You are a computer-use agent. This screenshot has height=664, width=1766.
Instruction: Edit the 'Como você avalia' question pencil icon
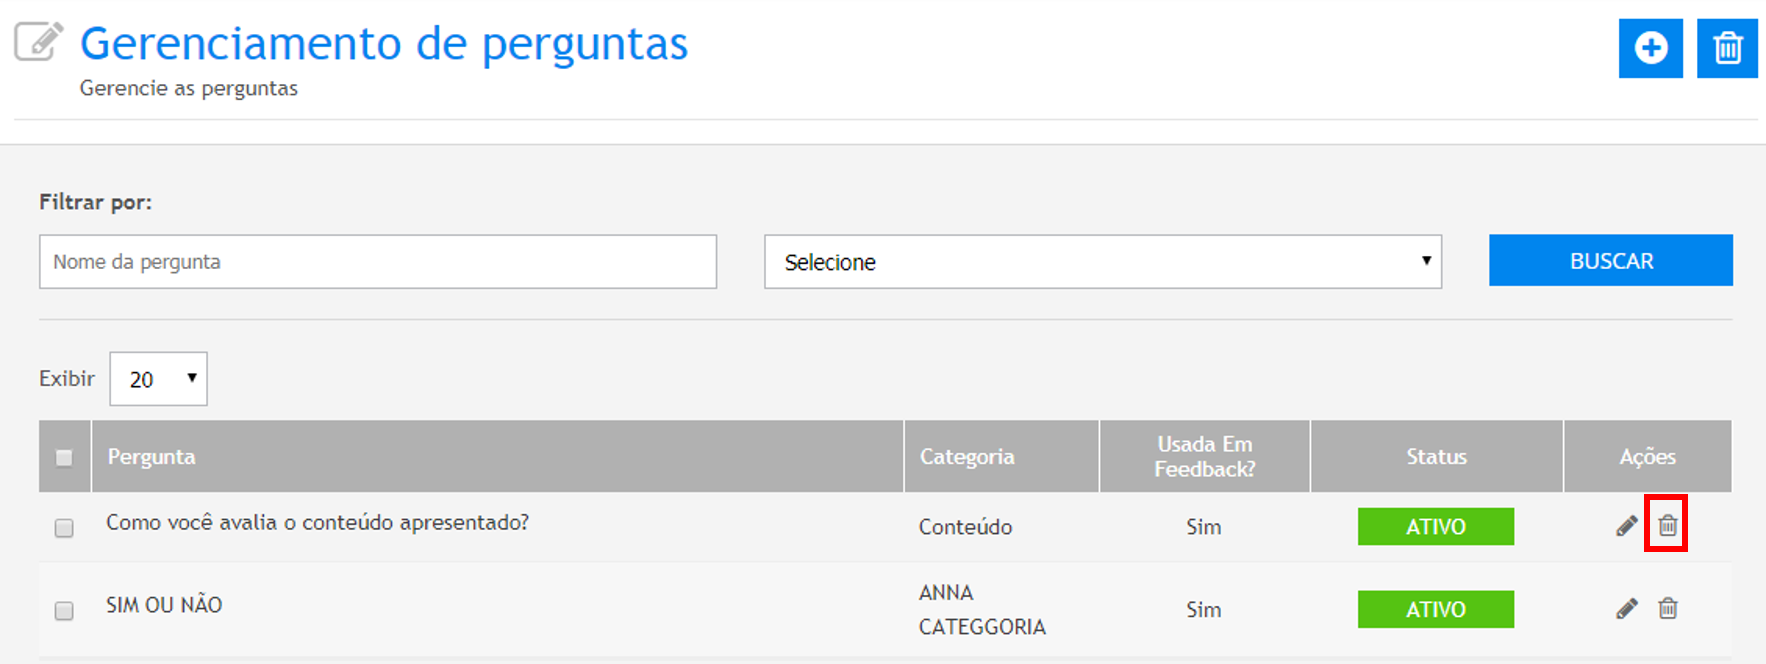(1626, 526)
